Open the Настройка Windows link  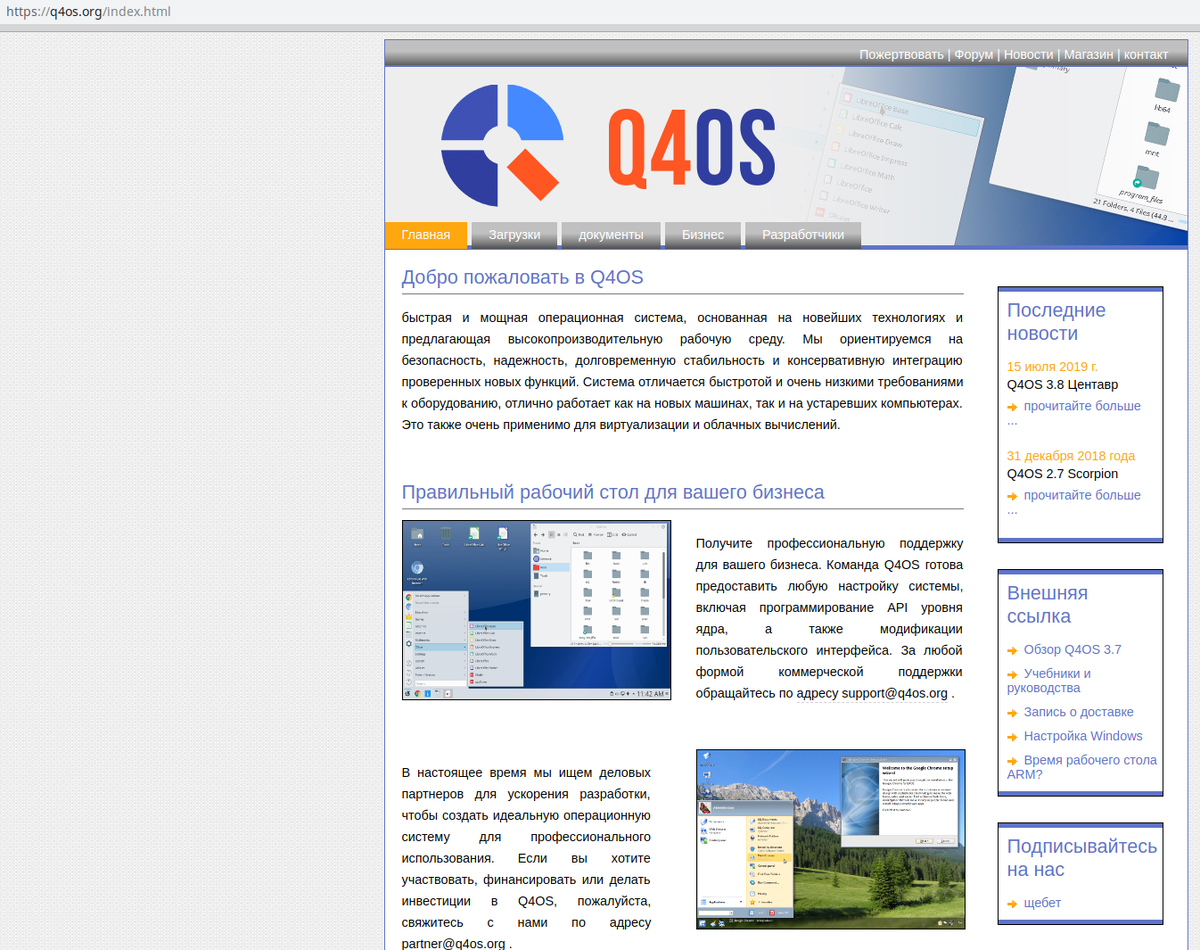tap(1083, 736)
